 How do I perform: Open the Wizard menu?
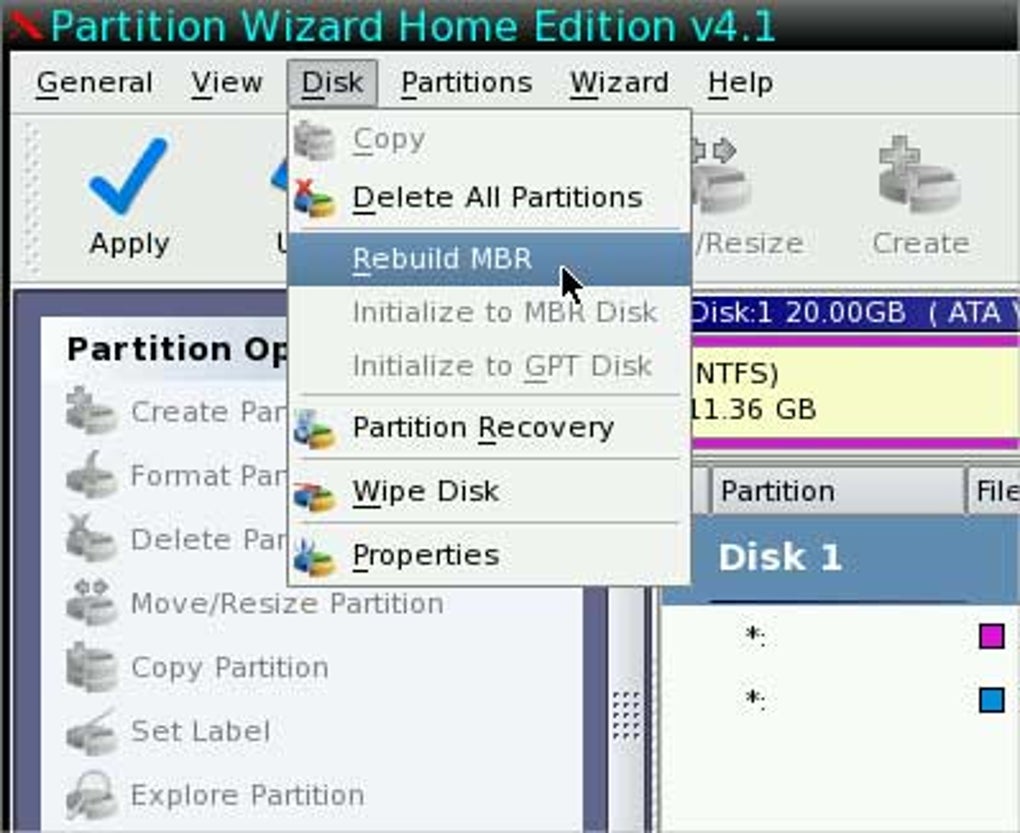click(619, 83)
